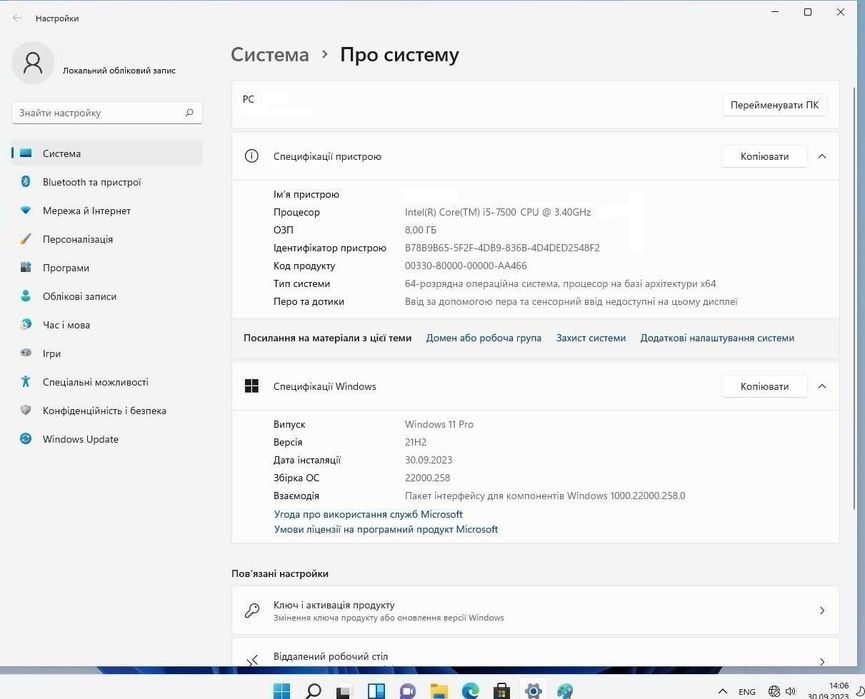Click the Windows 11 Pro edition value
The width and height of the screenshot is (865, 699).
tap(439, 424)
